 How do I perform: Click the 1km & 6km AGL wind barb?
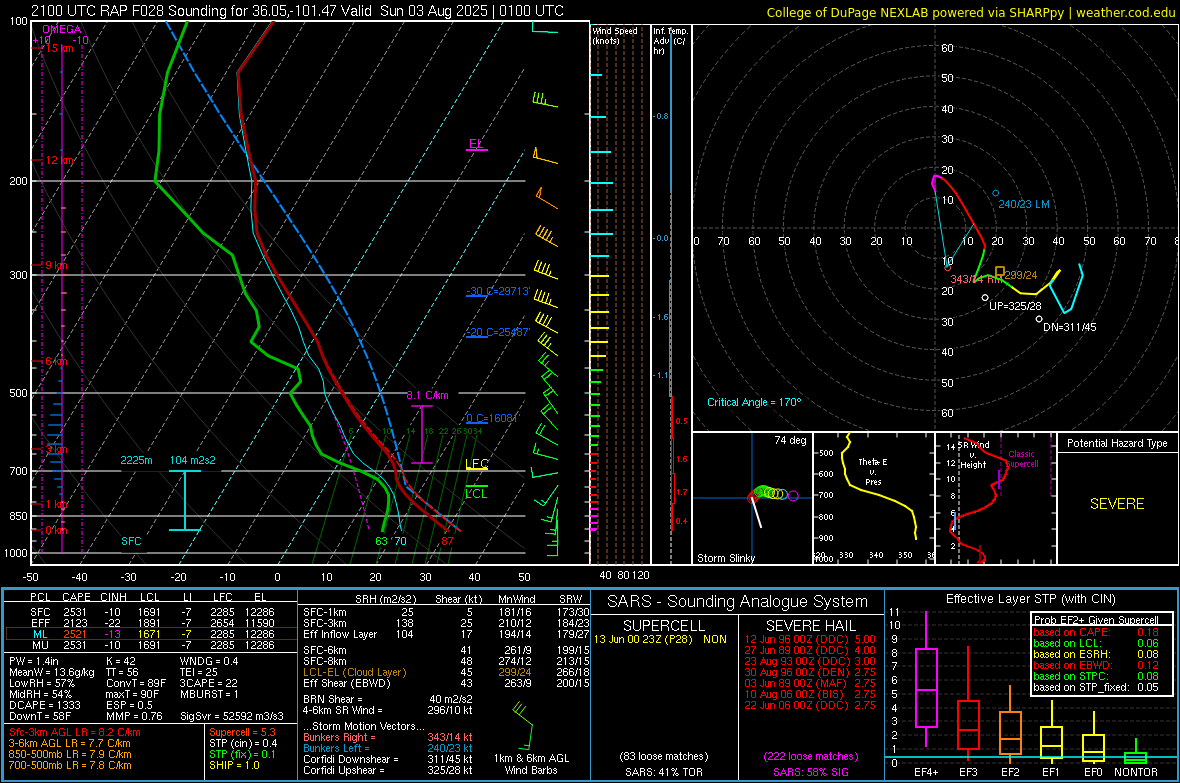pos(524,727)
